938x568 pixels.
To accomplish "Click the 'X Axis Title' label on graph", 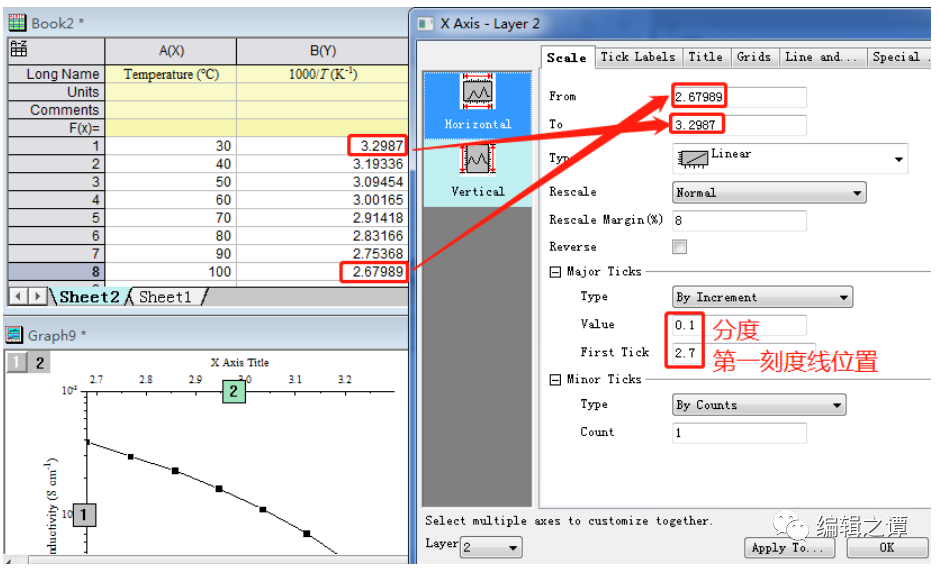I will click(x=240, y=362).
